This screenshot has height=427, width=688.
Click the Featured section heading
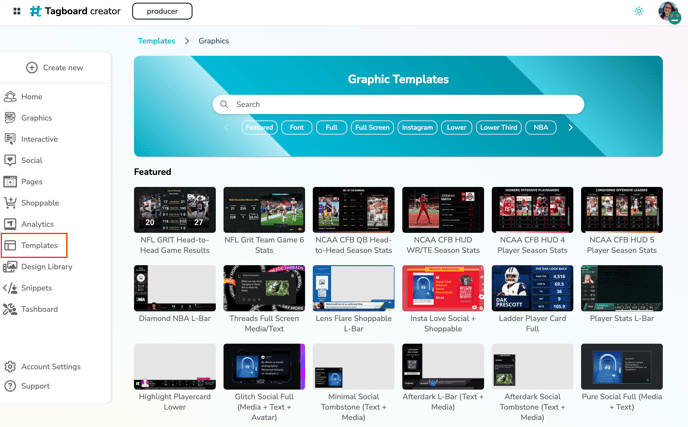point(153,172)
